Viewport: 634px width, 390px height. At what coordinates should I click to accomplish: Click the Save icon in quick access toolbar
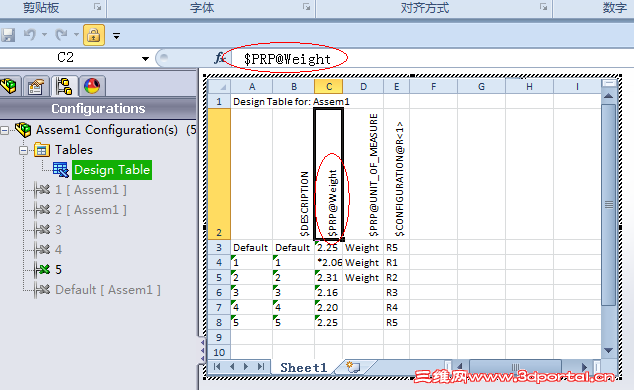pos(8,35)
